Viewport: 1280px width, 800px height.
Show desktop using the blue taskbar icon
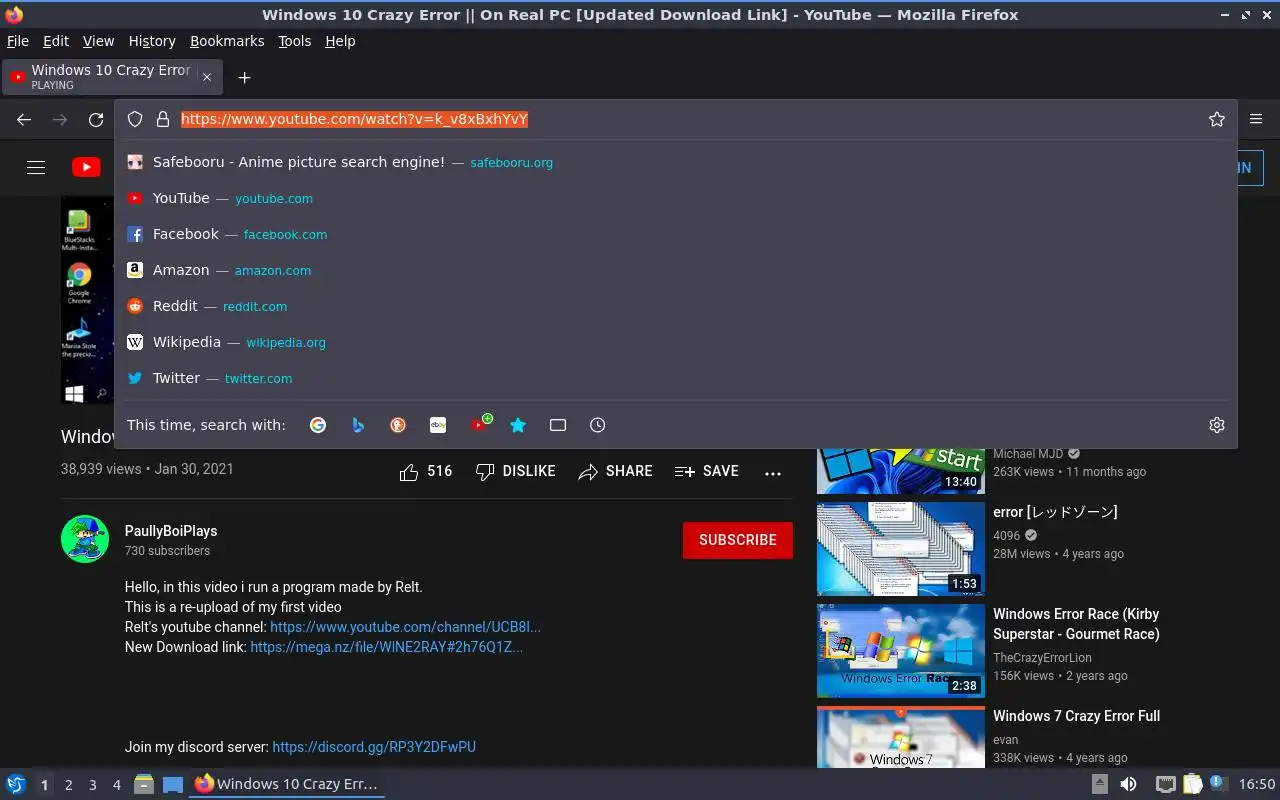(173, 785)
